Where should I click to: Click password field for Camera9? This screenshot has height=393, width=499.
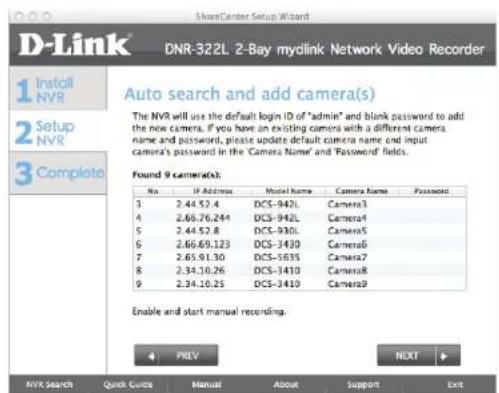coord(432,284)
